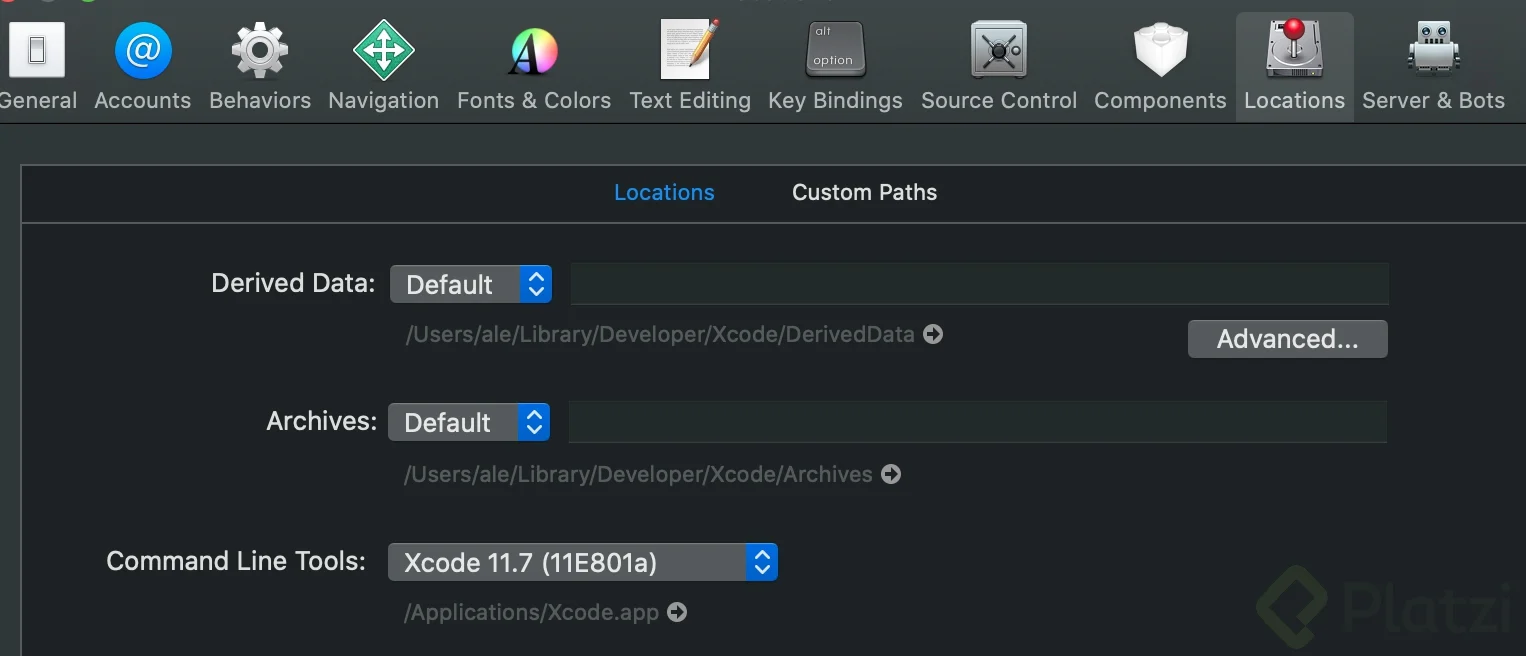
Task: Open the Command Line Tools Xcode 11.7 dropdown
Action: 582,562
